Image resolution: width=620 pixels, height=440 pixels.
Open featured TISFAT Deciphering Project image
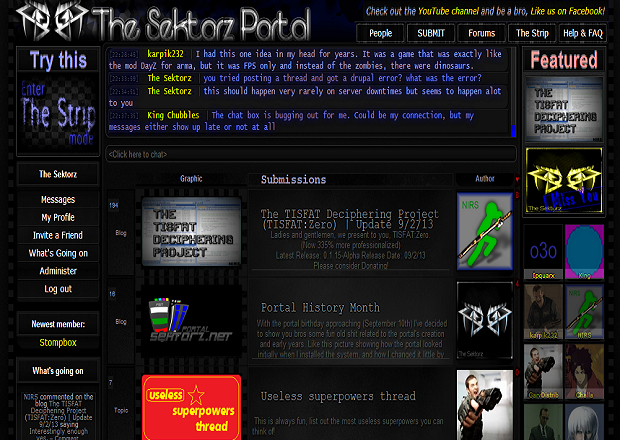pos(564,110)
